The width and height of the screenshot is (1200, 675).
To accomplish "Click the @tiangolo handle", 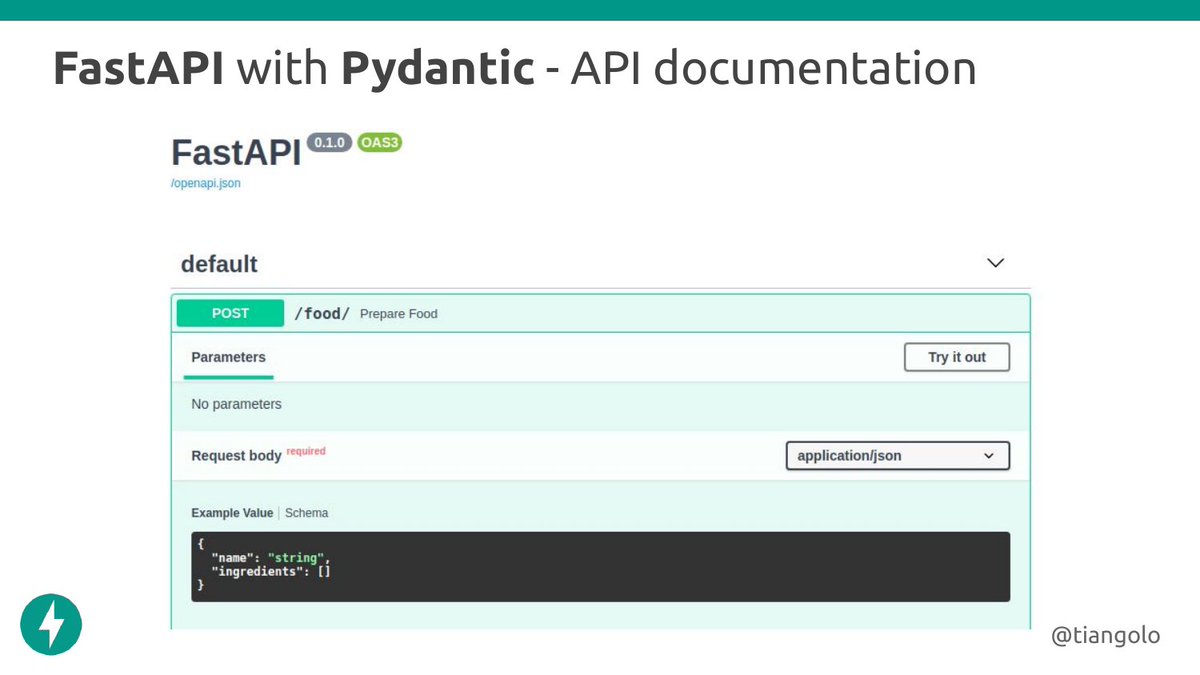I will coord(1106,635).
